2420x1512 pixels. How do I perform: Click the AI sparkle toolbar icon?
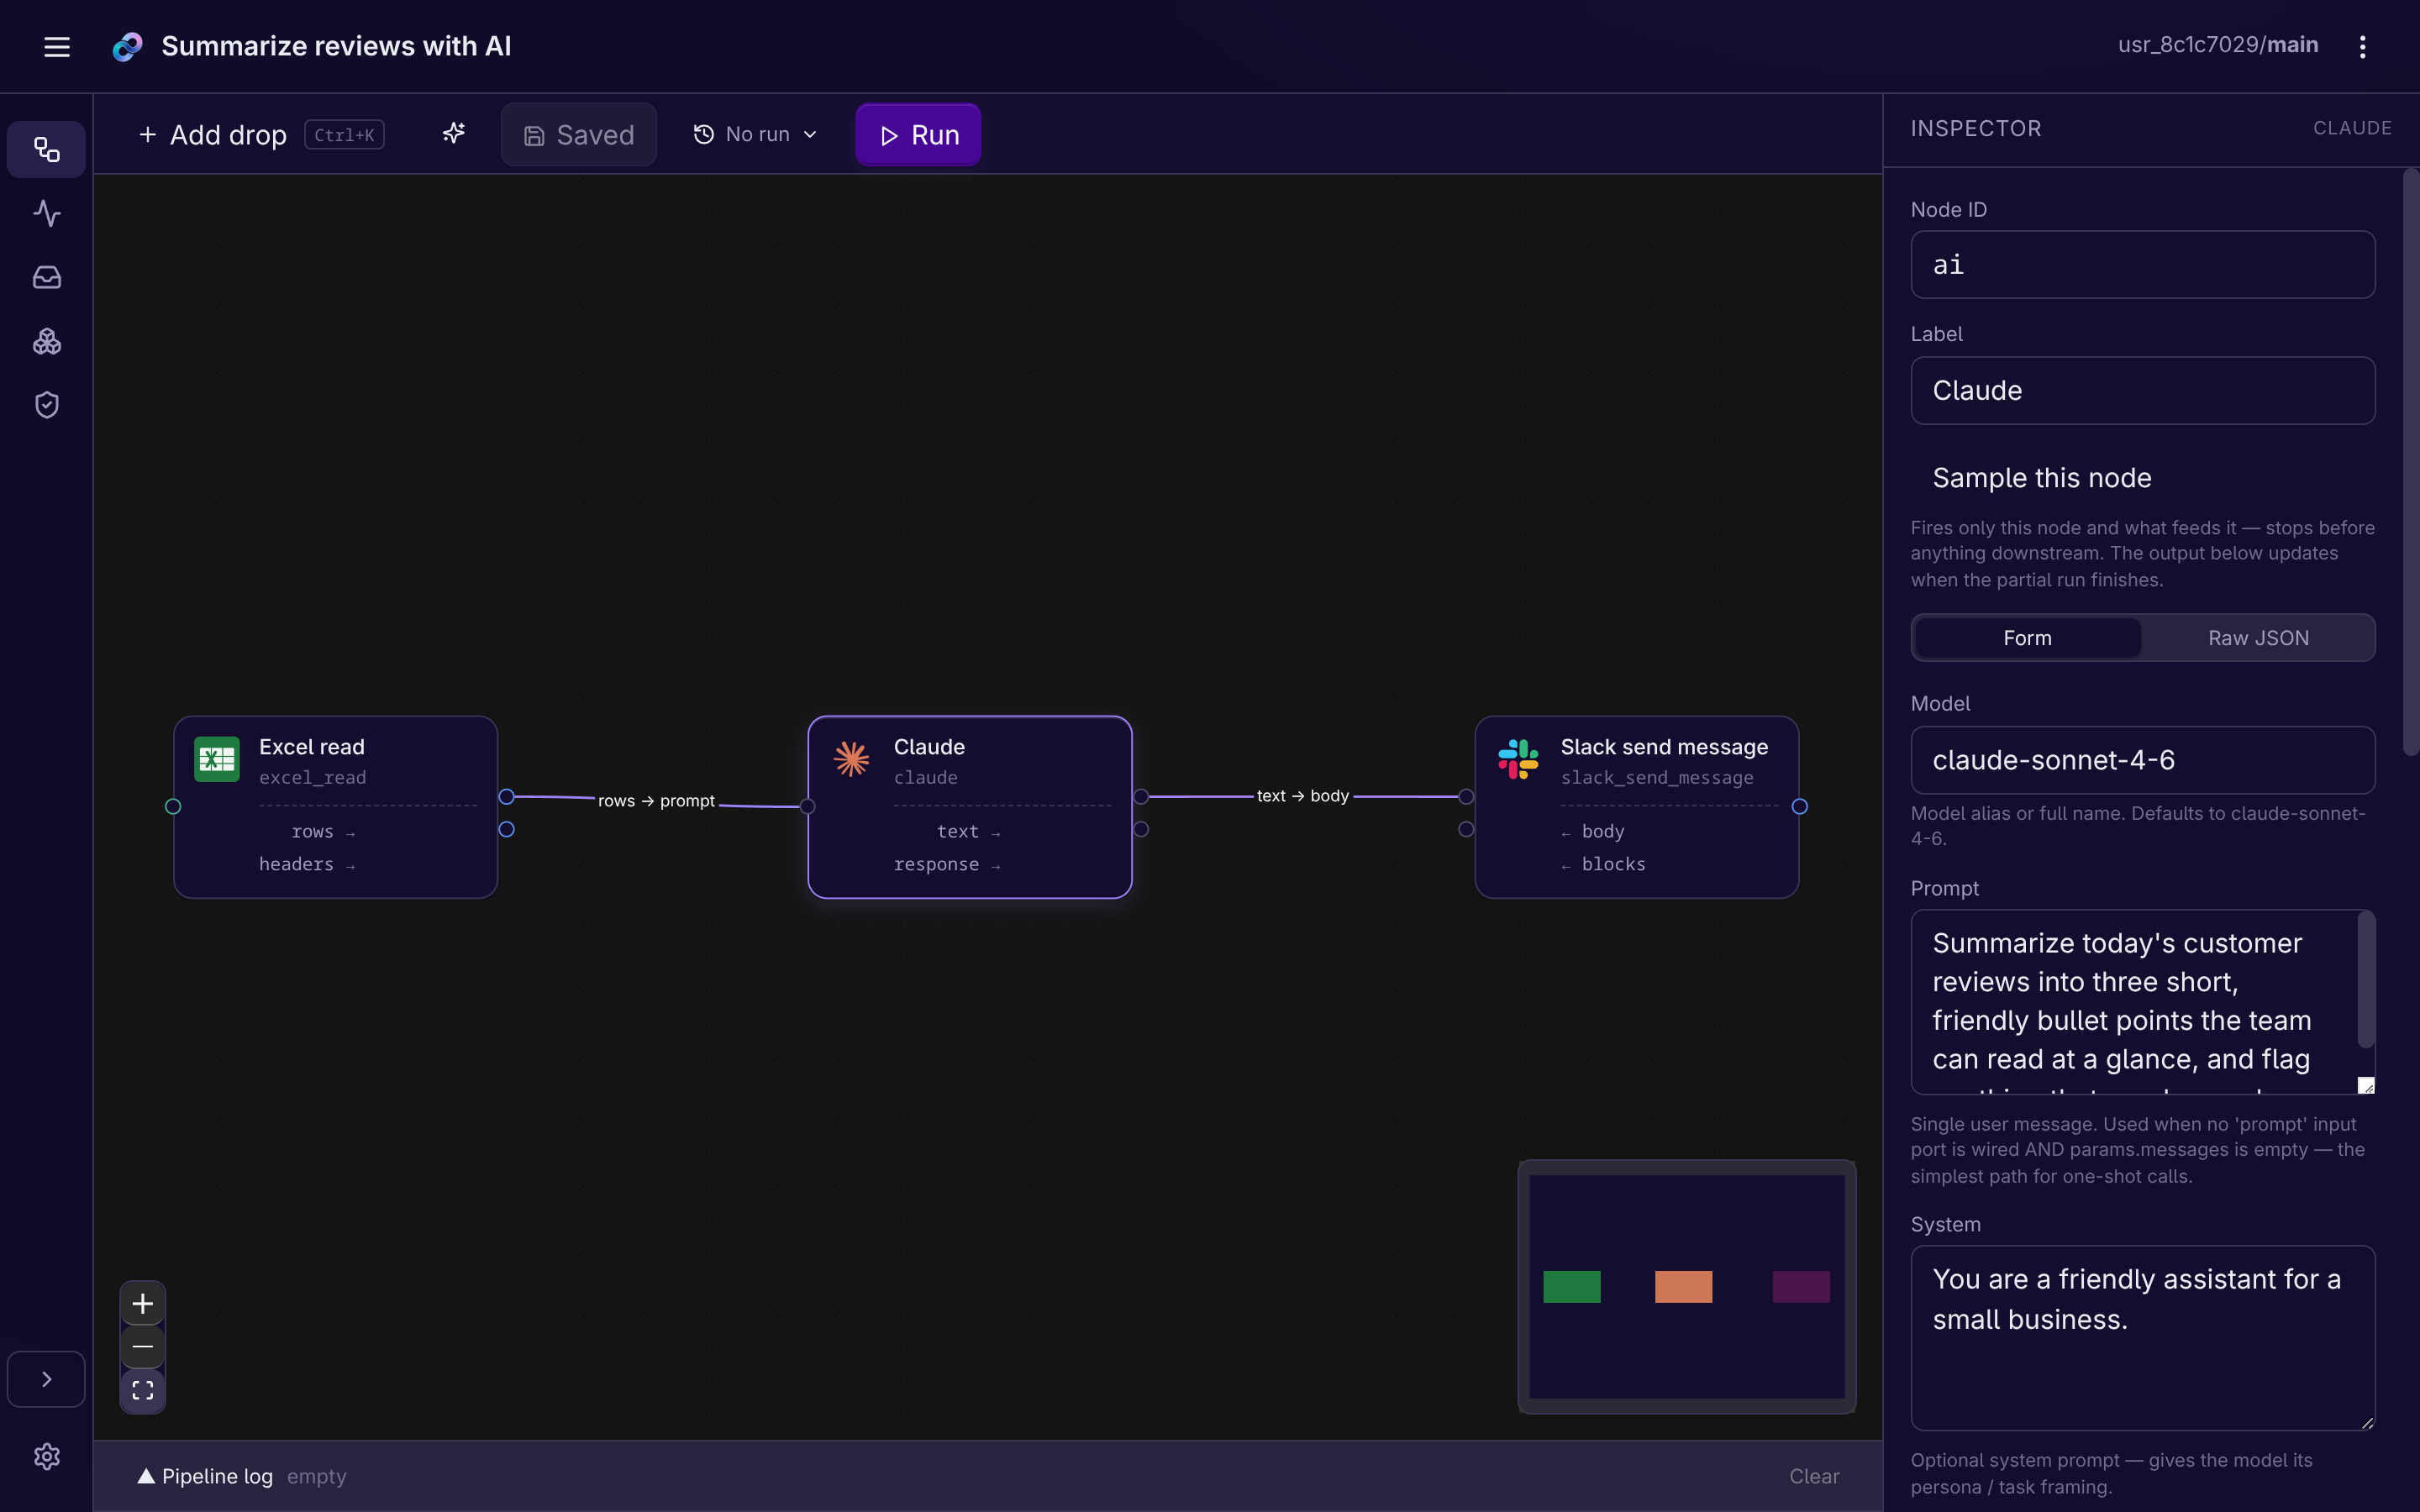(454, 134)
